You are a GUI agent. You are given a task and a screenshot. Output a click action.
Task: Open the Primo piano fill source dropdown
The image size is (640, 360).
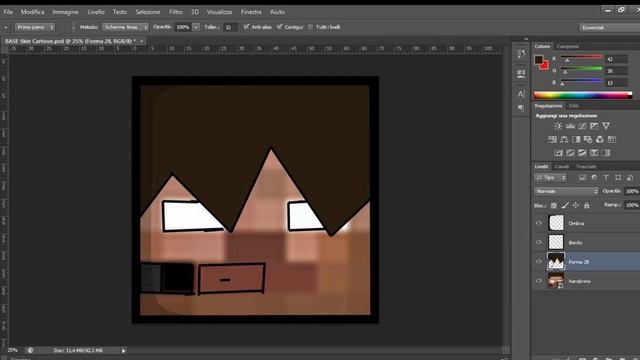35,27
